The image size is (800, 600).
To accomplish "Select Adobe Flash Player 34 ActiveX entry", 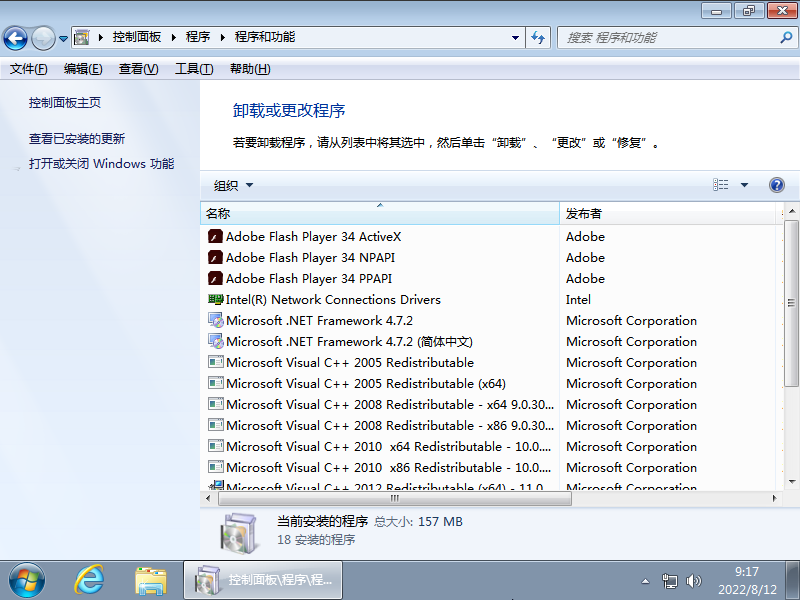I will 313,237.
